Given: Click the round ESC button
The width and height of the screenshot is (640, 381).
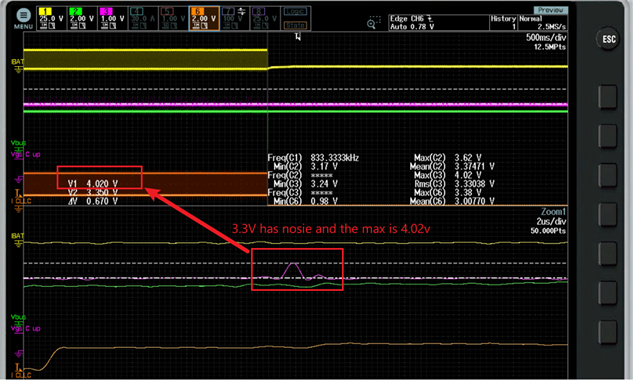Looking at the screenshot, I should 609,39.
